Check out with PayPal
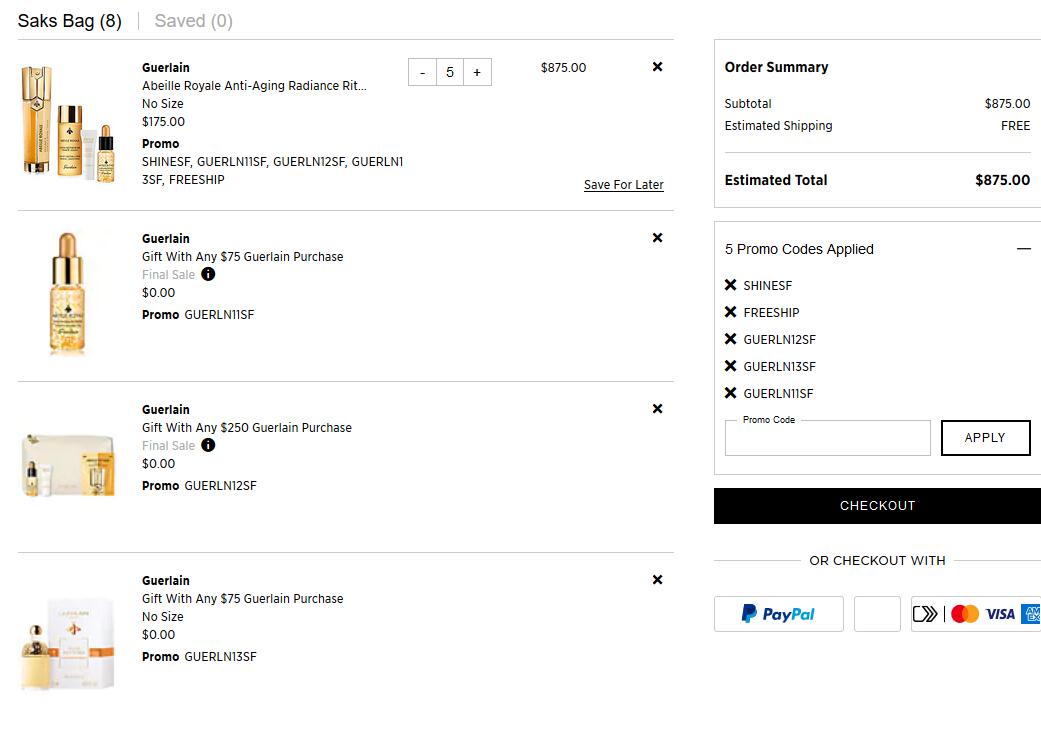The height and width of the screenshot is (729, 1041). pos(779,614)
